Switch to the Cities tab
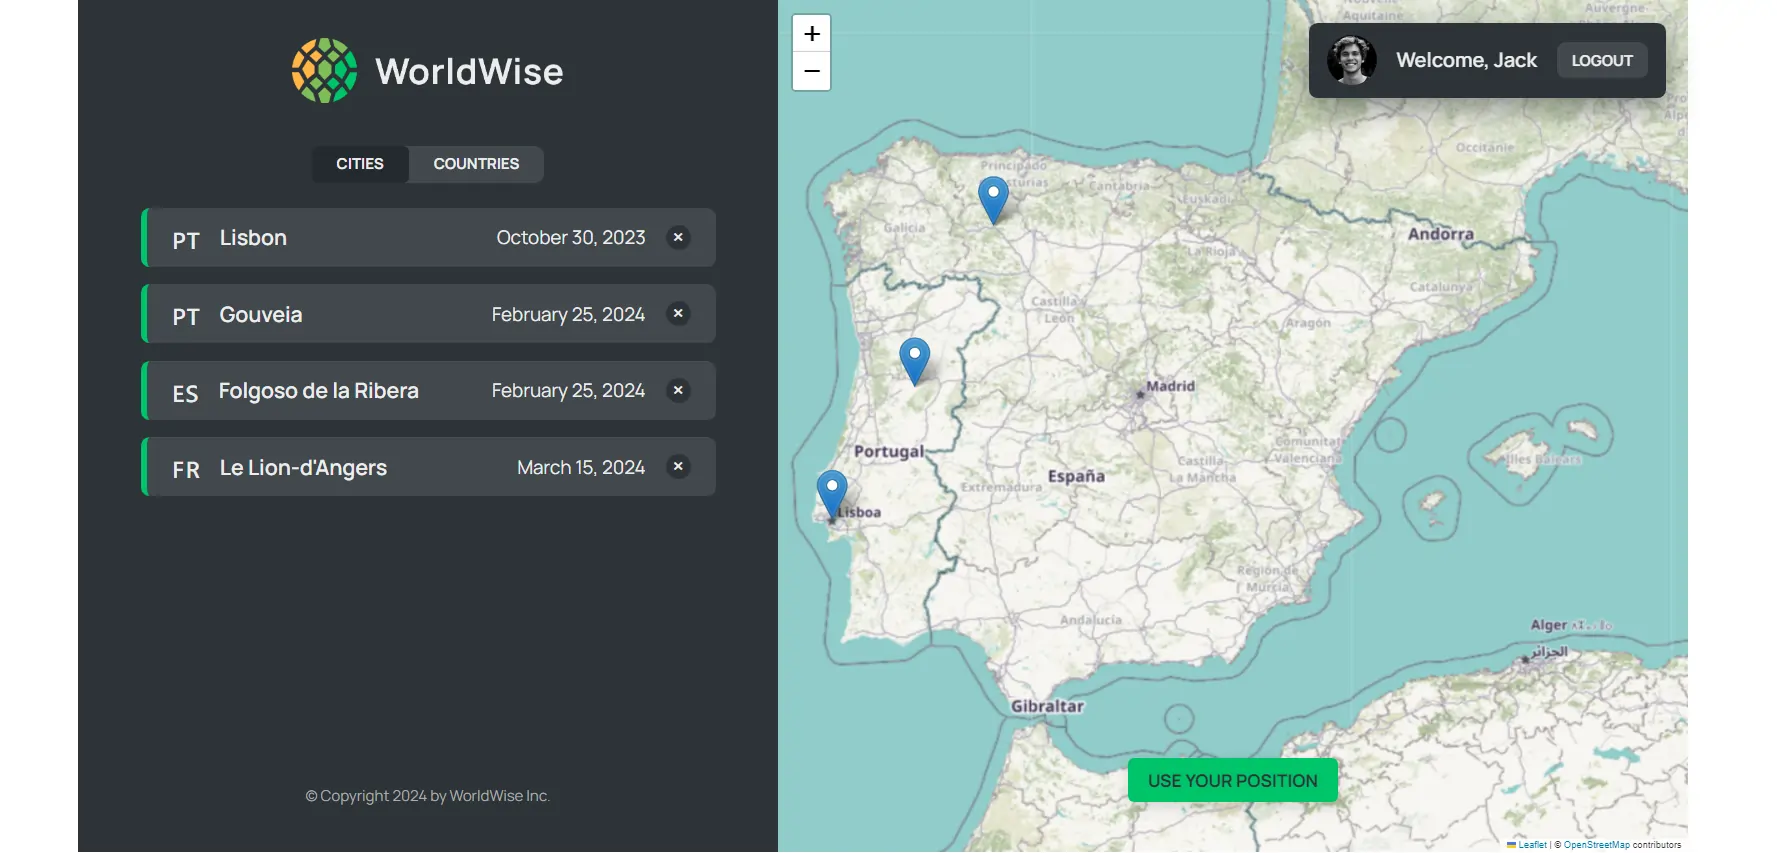The width and height of the screenshot is (1777, 853). (360, 164)
